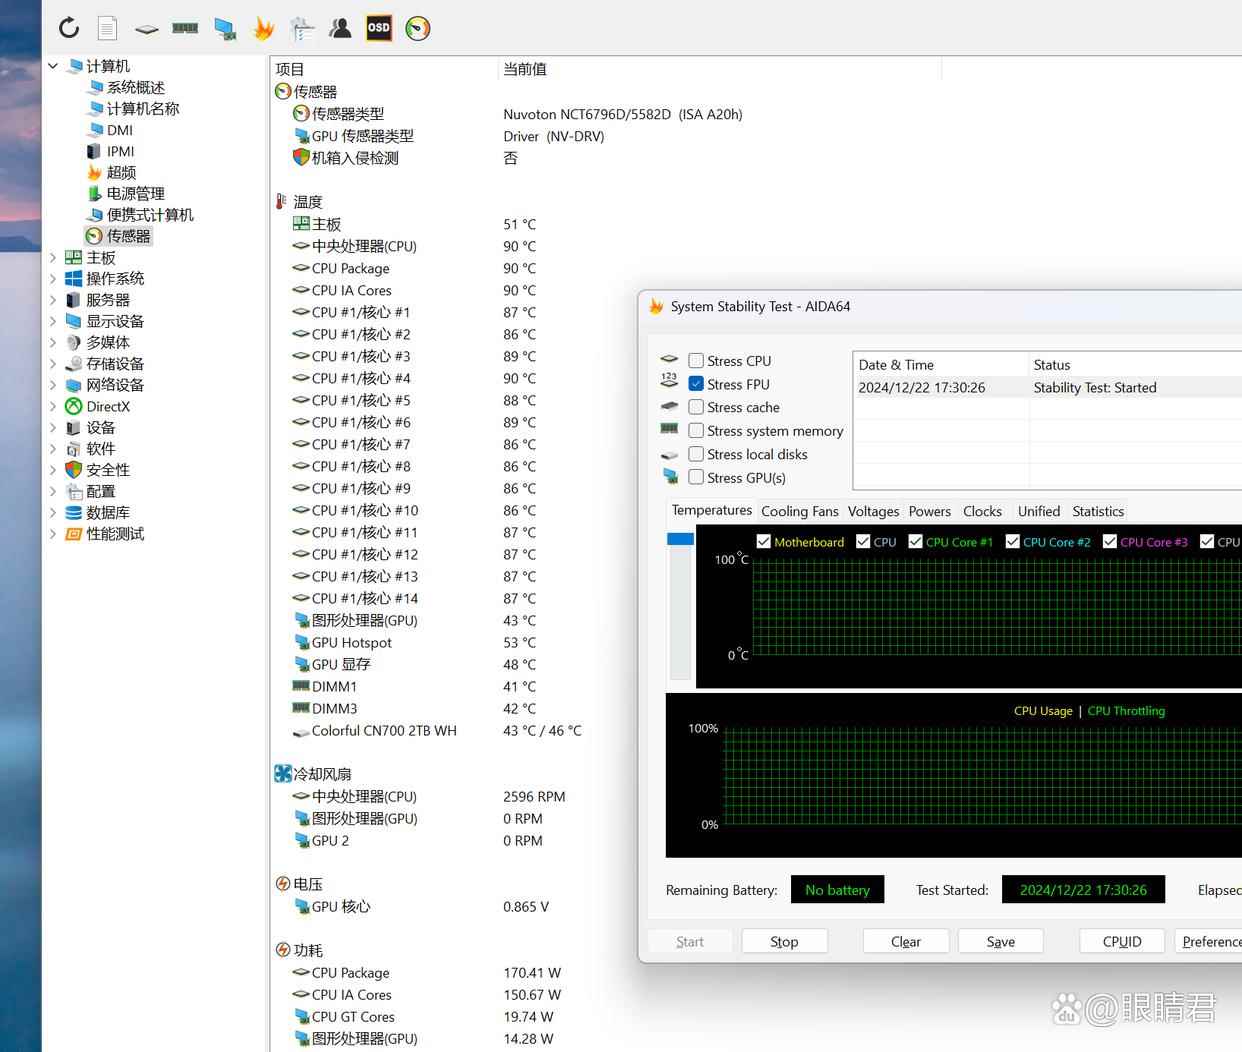Click the 冷却风扇 fan icon
Viewport: 1242px width, 1052px height.
tap(283, 774)
